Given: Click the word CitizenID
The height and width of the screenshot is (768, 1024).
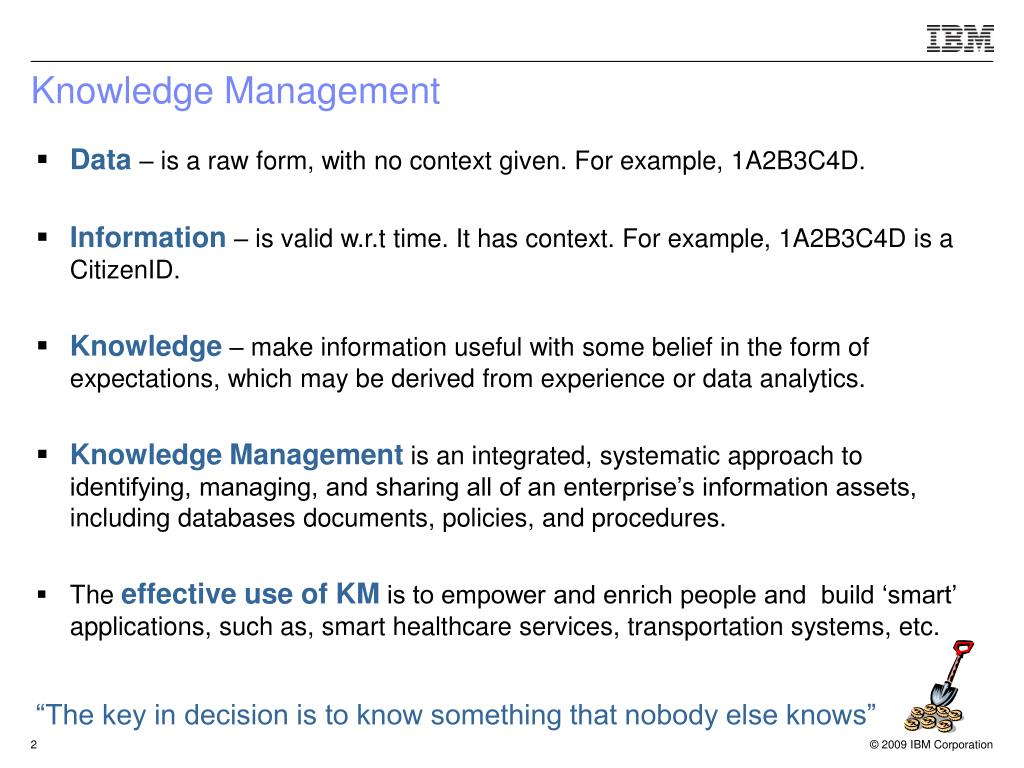Looking at the screenshot, I should point(125,270).
